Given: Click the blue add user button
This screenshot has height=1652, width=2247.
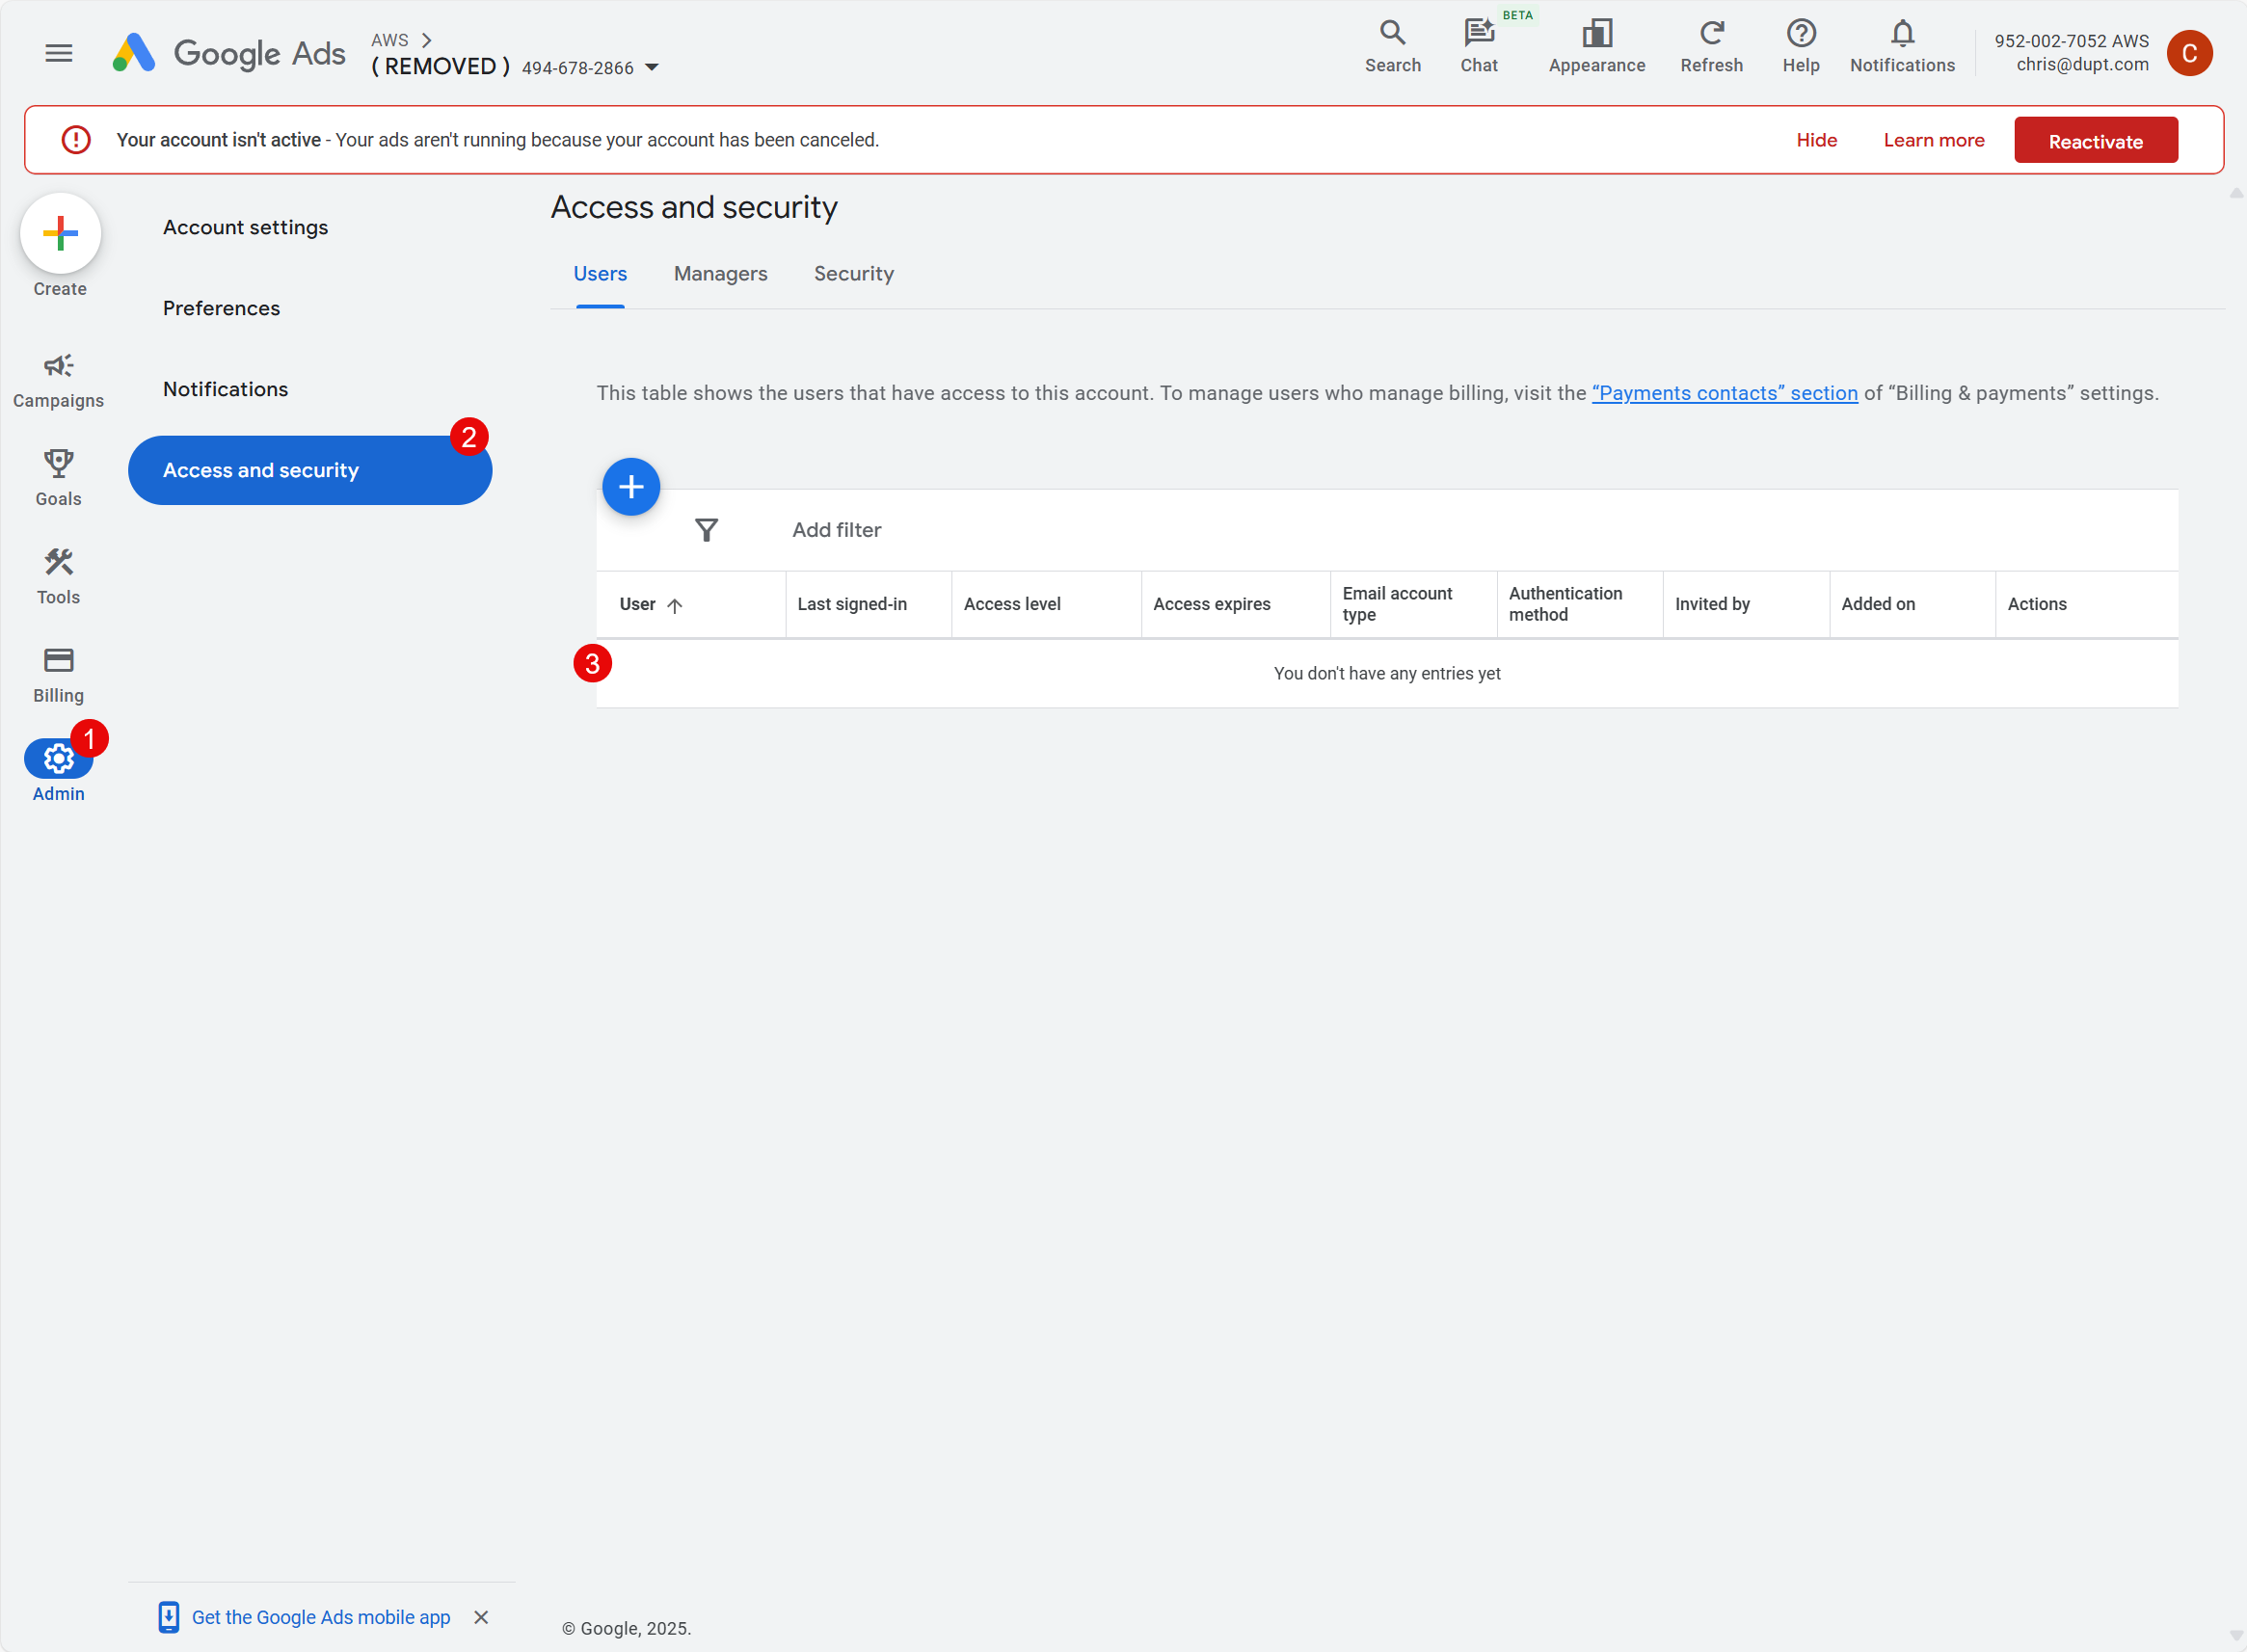Looking at the screenshot, I should pyautogui.click(x=631, y=487).
